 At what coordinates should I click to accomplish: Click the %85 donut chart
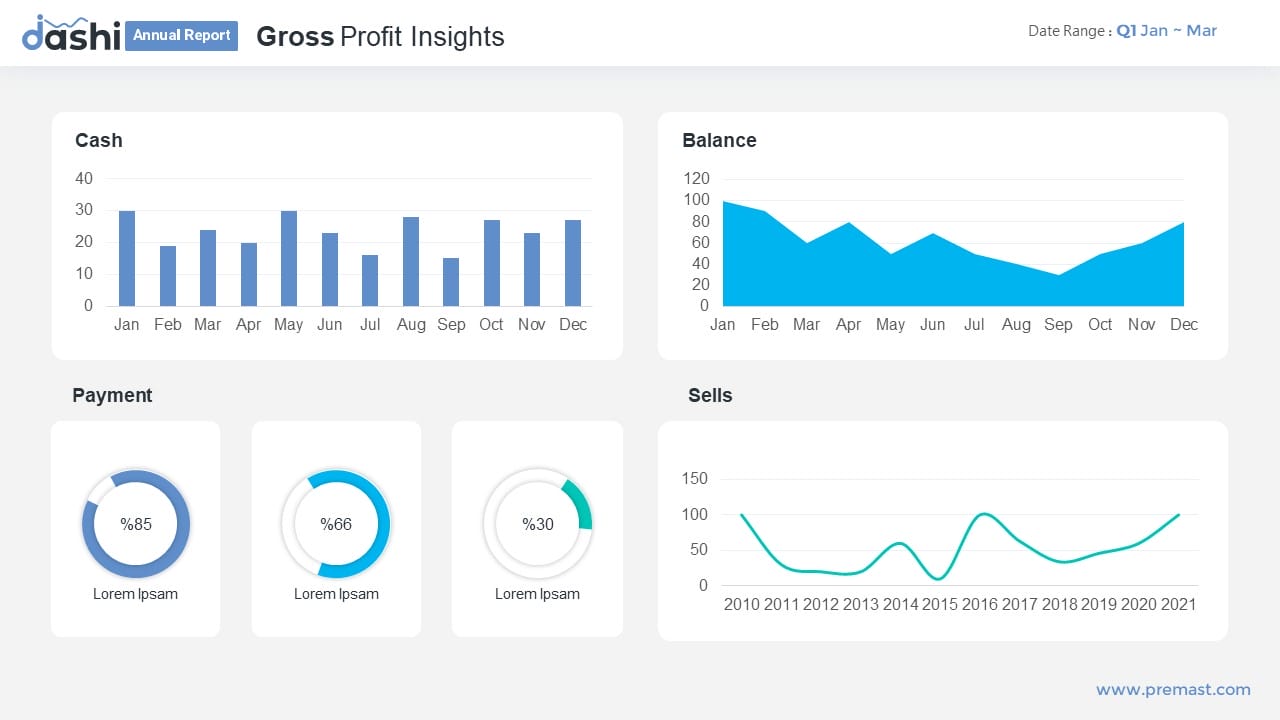(136, 524)
